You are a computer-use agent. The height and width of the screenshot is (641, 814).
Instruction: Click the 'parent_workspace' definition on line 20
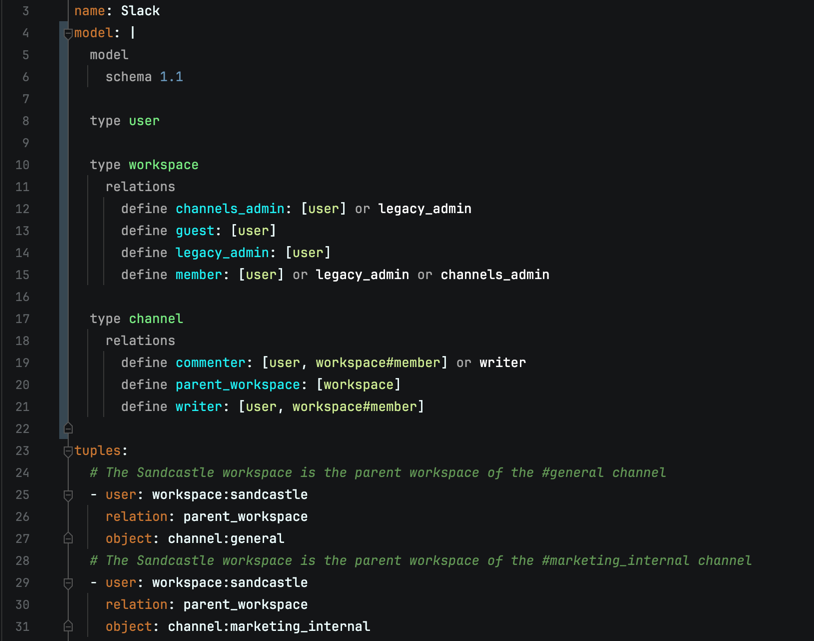click(x=238, y=385)
